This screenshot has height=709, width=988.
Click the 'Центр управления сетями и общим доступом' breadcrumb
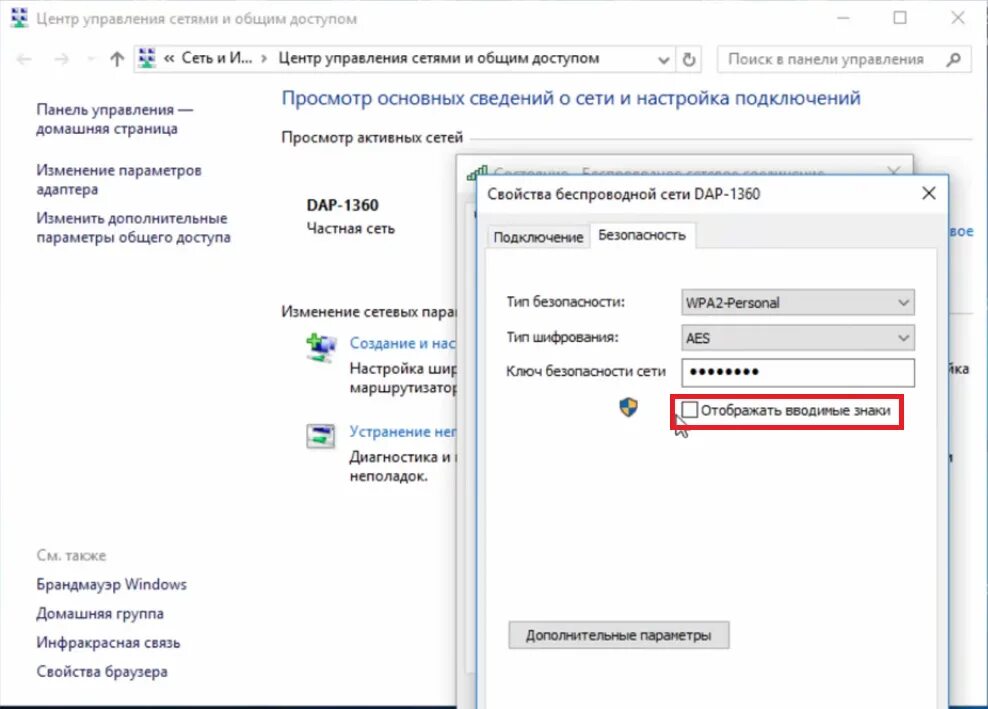tap(439, 58)
